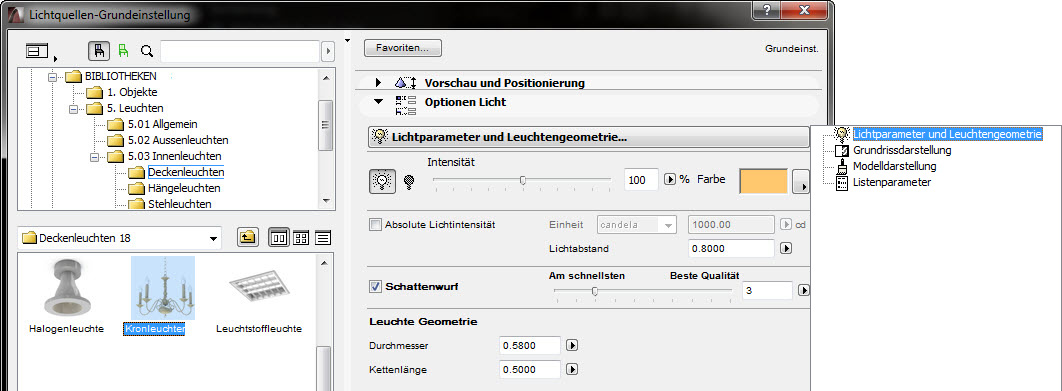Select the 5.02 Aussenleuchten folder
Viewport: 1062px width, 391px height.
tap(178, 140)
